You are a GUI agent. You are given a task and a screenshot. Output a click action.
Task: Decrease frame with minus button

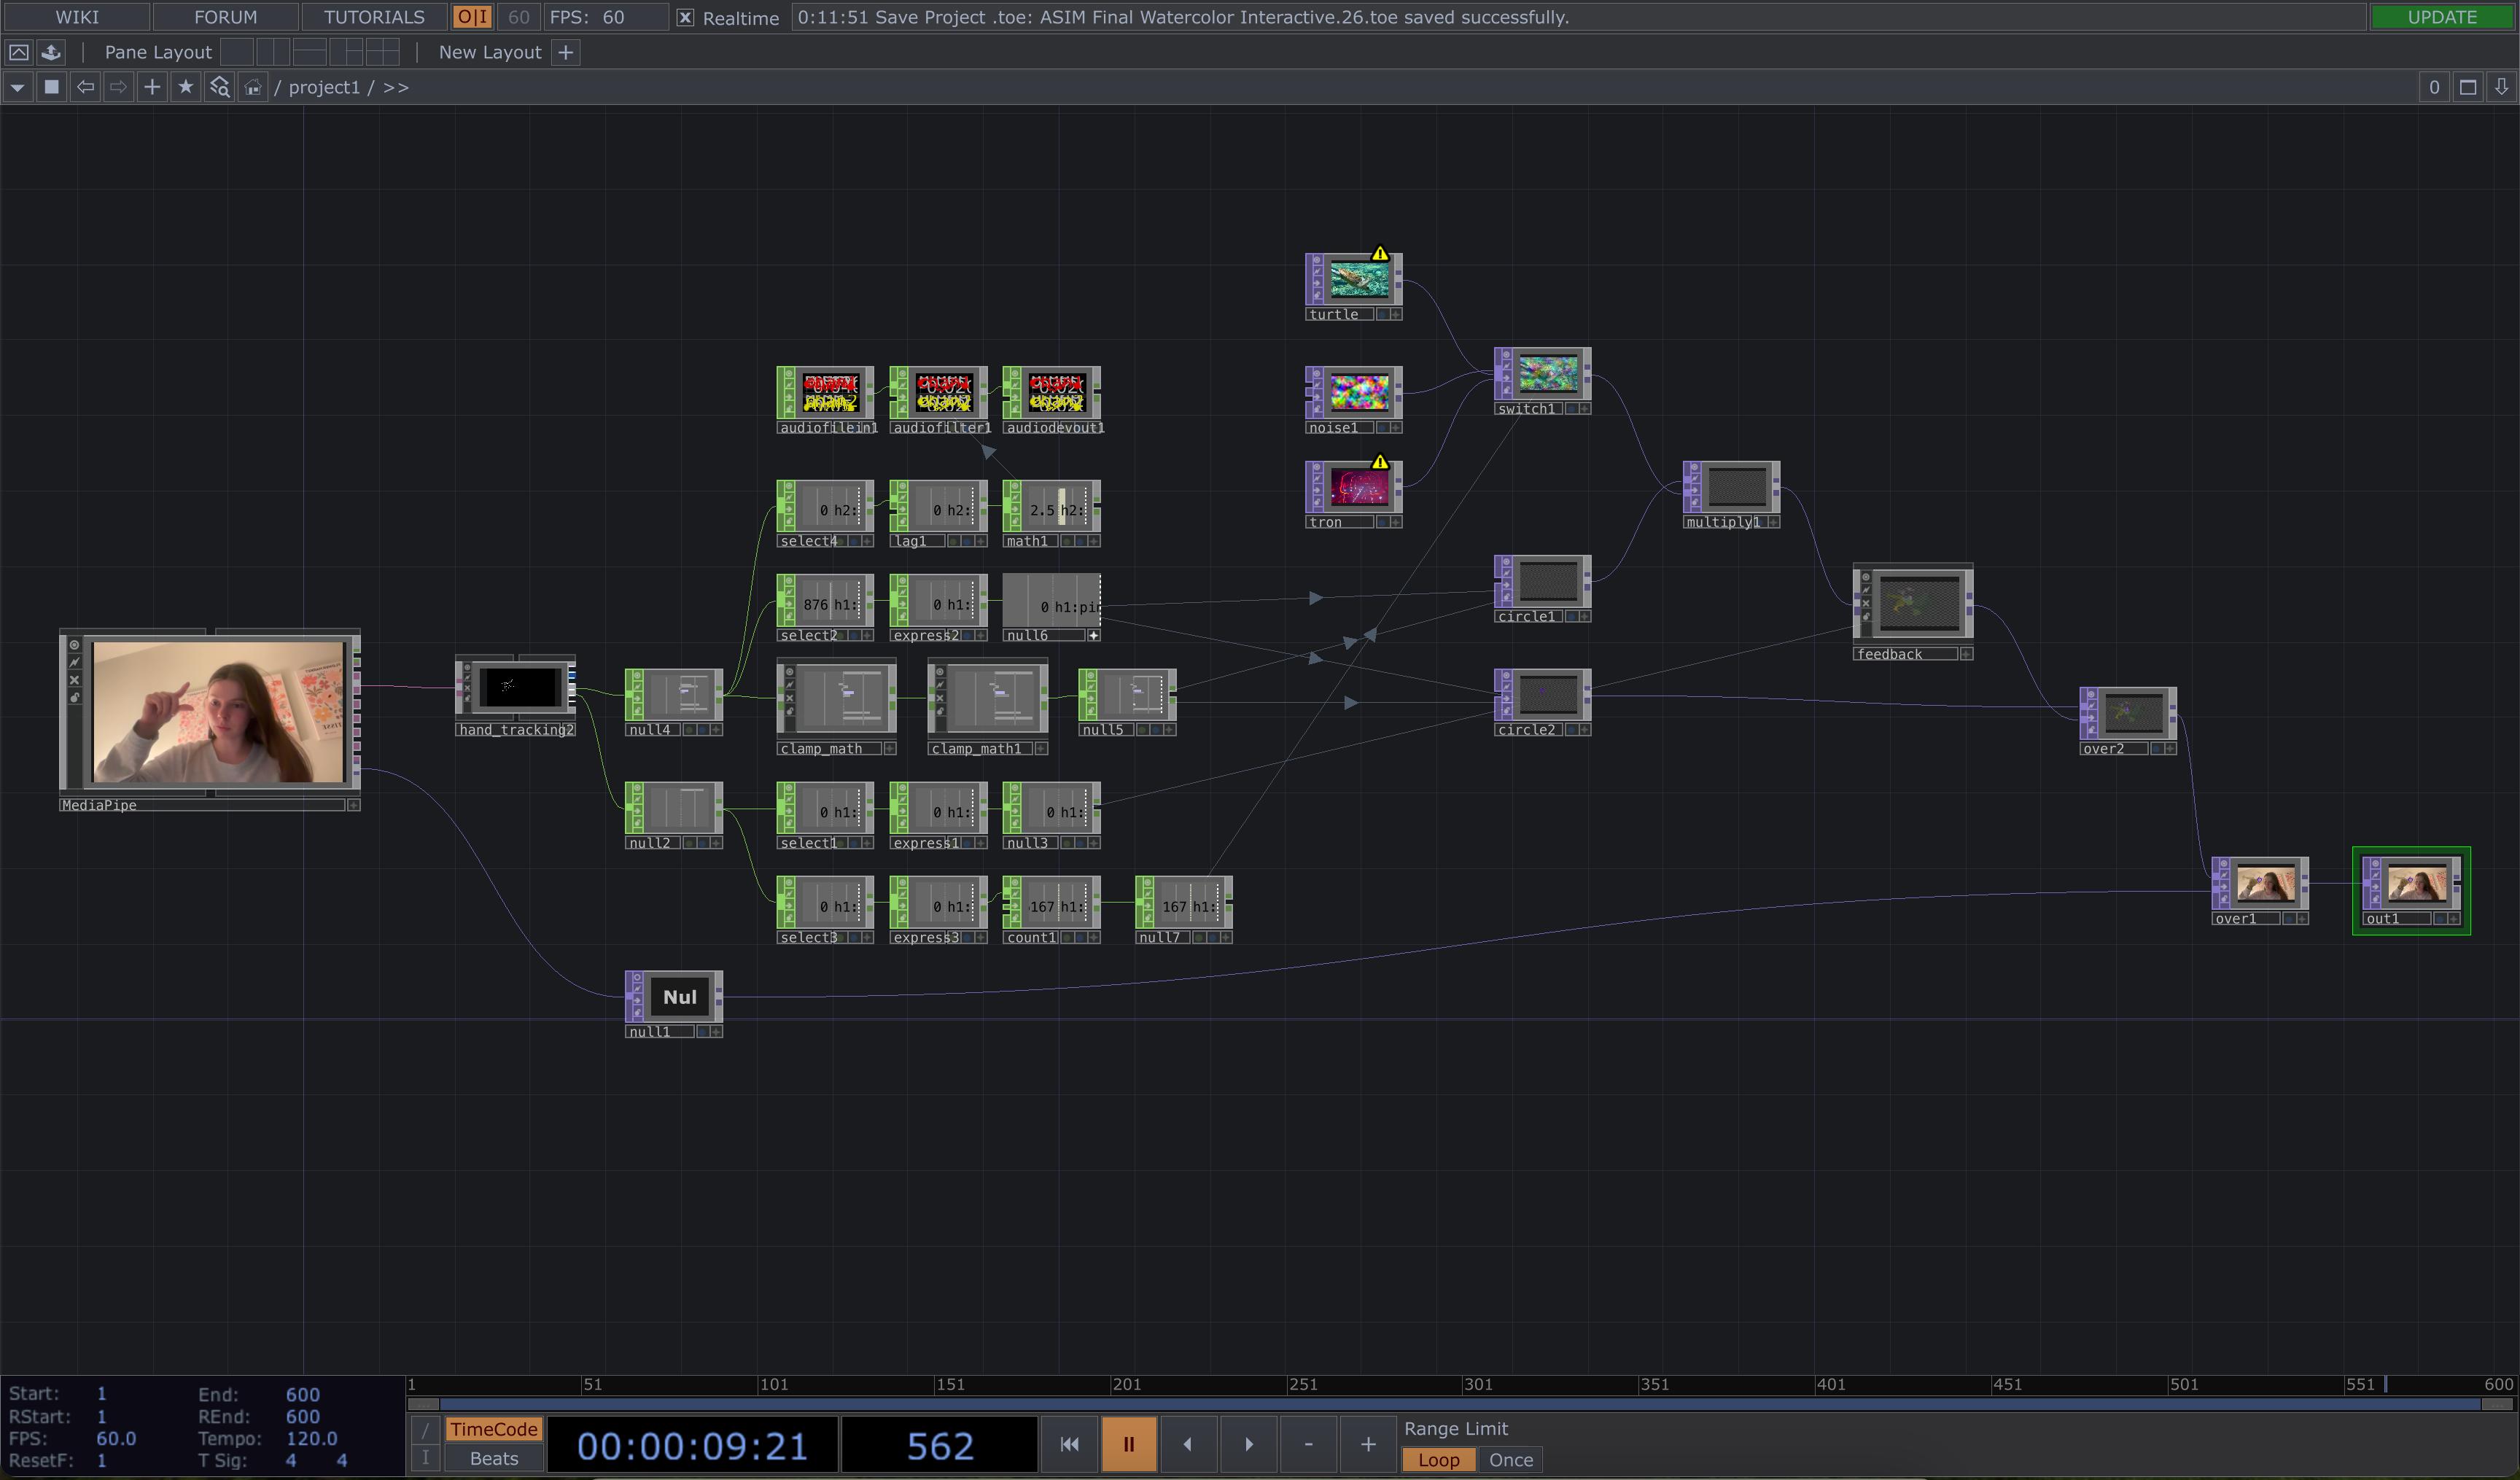[1308, 1444]
